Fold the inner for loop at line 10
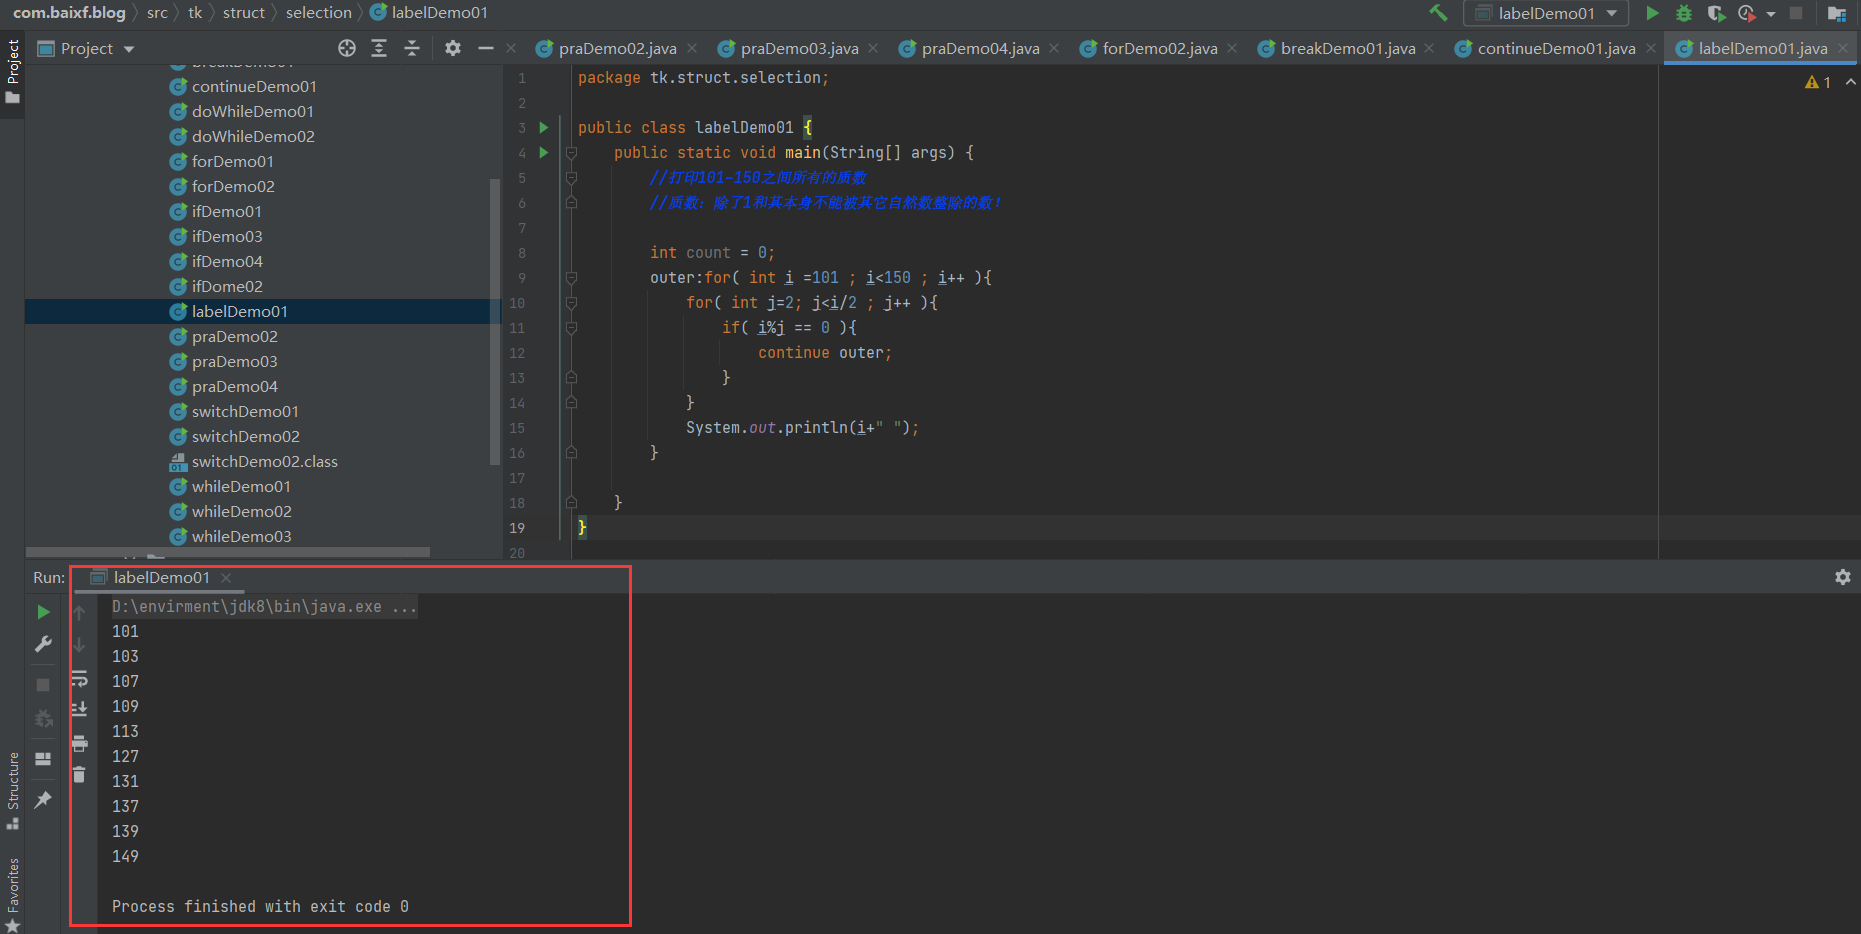1861x934 pixels. click(x=571, y=303)
